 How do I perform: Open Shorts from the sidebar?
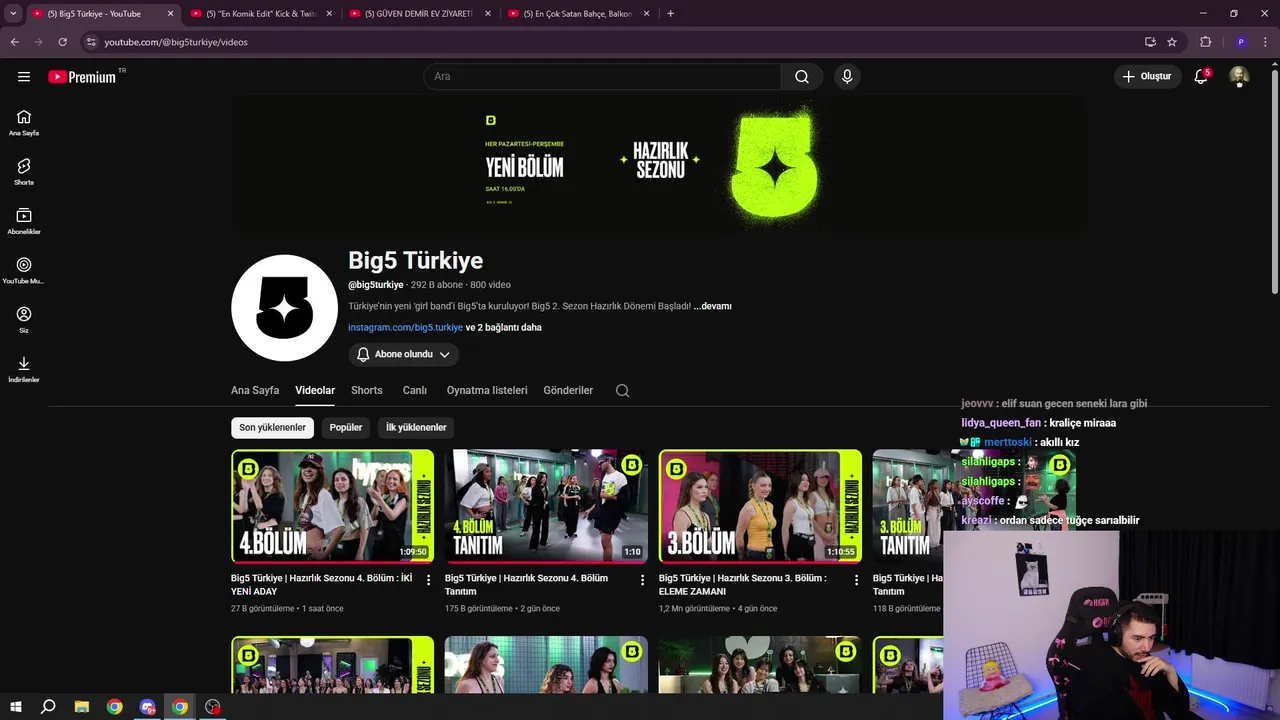click(x=24, y=172)
